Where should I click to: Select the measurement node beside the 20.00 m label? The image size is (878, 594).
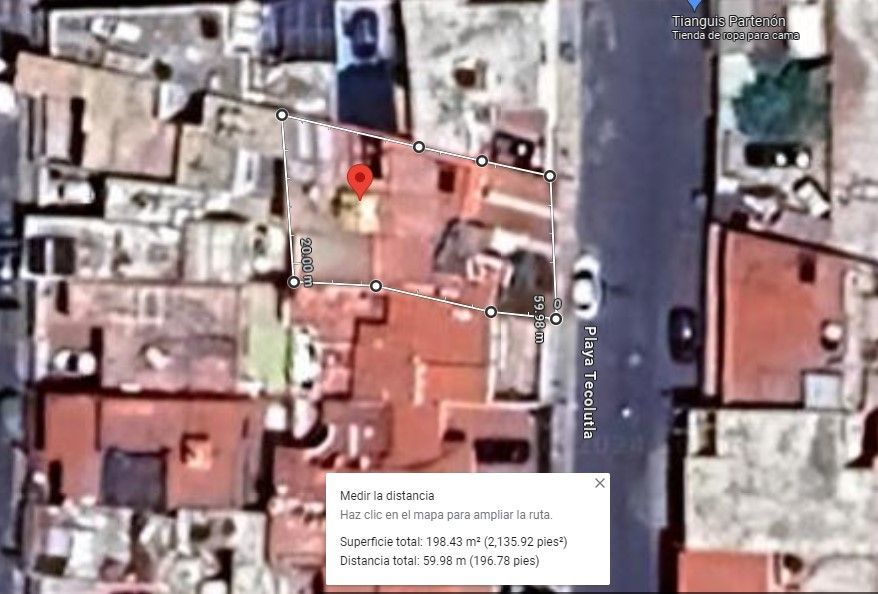(x=294, y=282)
